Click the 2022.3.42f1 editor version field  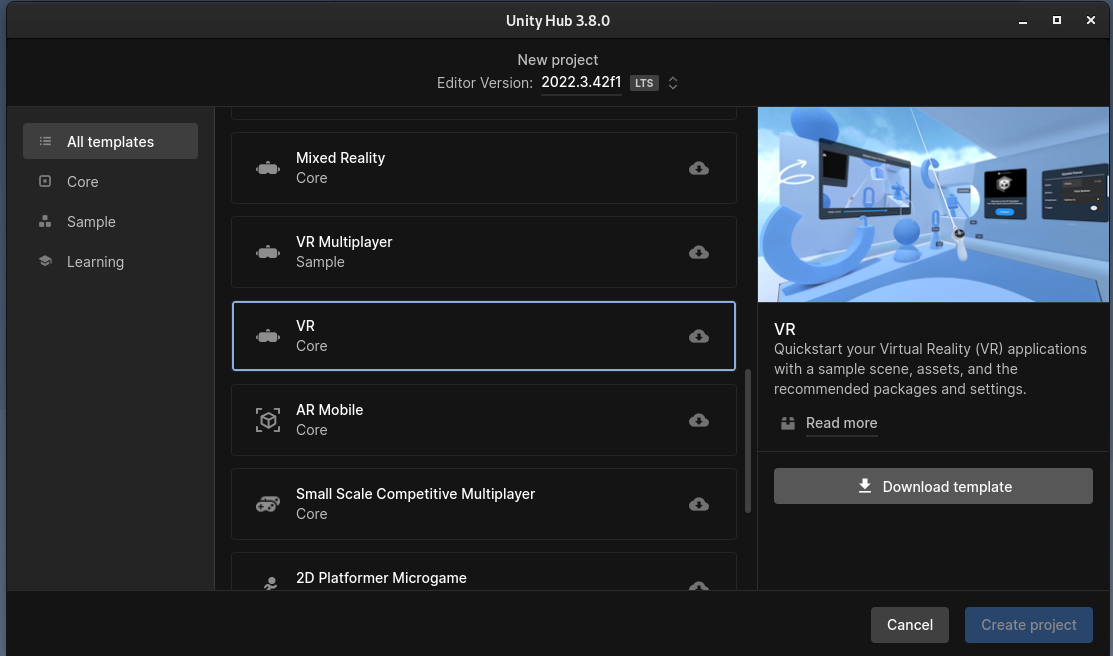pyautogui.click(x=581, y=83)
